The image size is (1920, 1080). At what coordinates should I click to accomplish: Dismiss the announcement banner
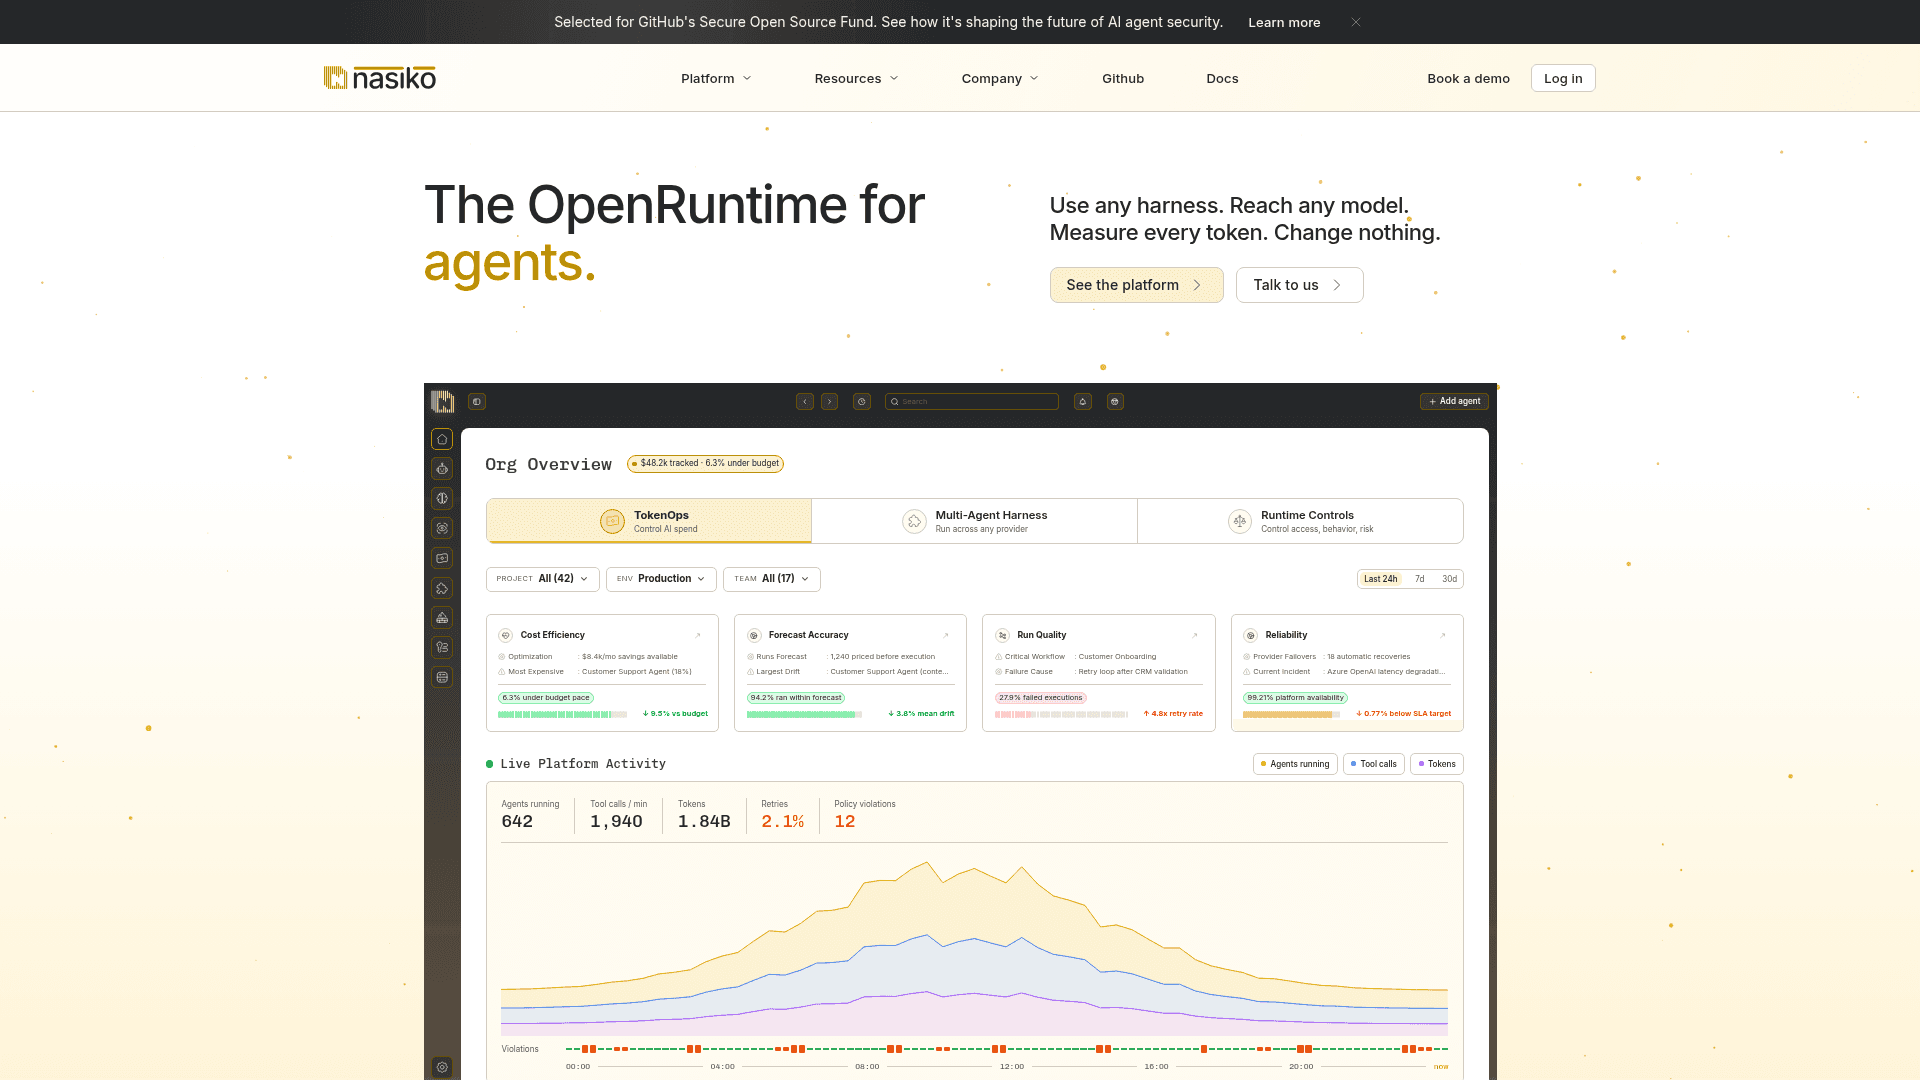(1356, 22)
